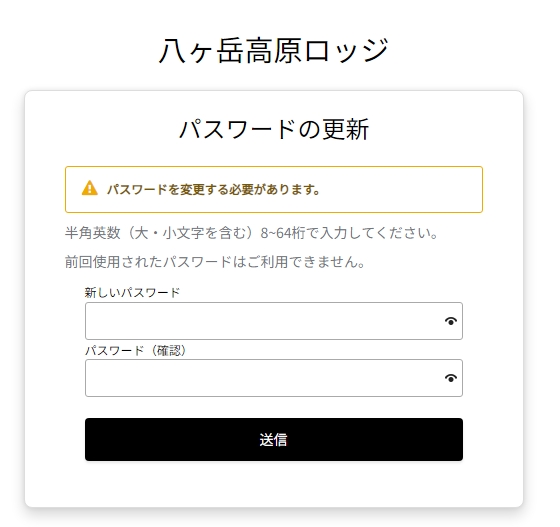Click the 8~64桁 length requirement text
Image resolution: width=560 pixels, height=527 pixels.
283,233
